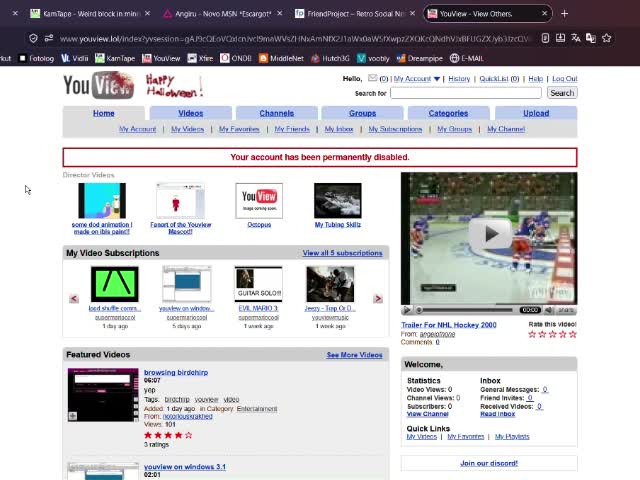Image resolution: width=640 pixels, height=480 pixels.
Task: Open ONDB bookmark
Action: 236,58
